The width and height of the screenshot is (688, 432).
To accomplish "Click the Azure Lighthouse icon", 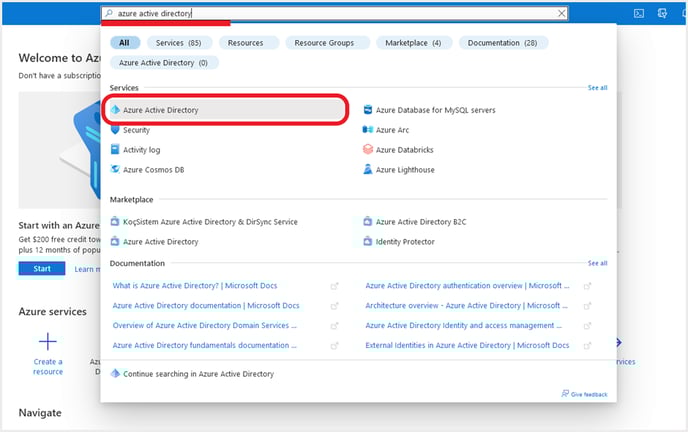I will pyautogui.click(x=368, y=169).
